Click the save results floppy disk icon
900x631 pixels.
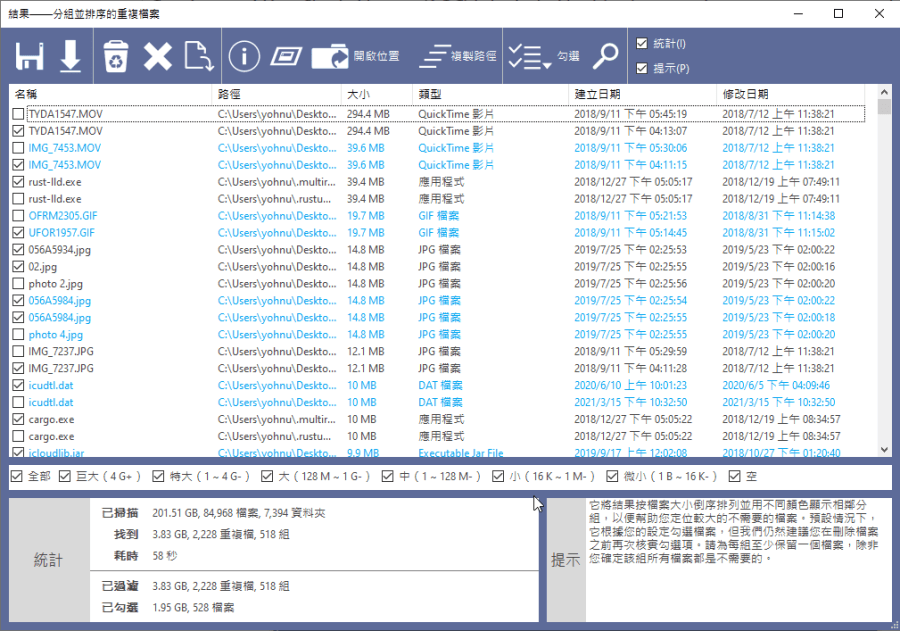[x=30, y=57]
